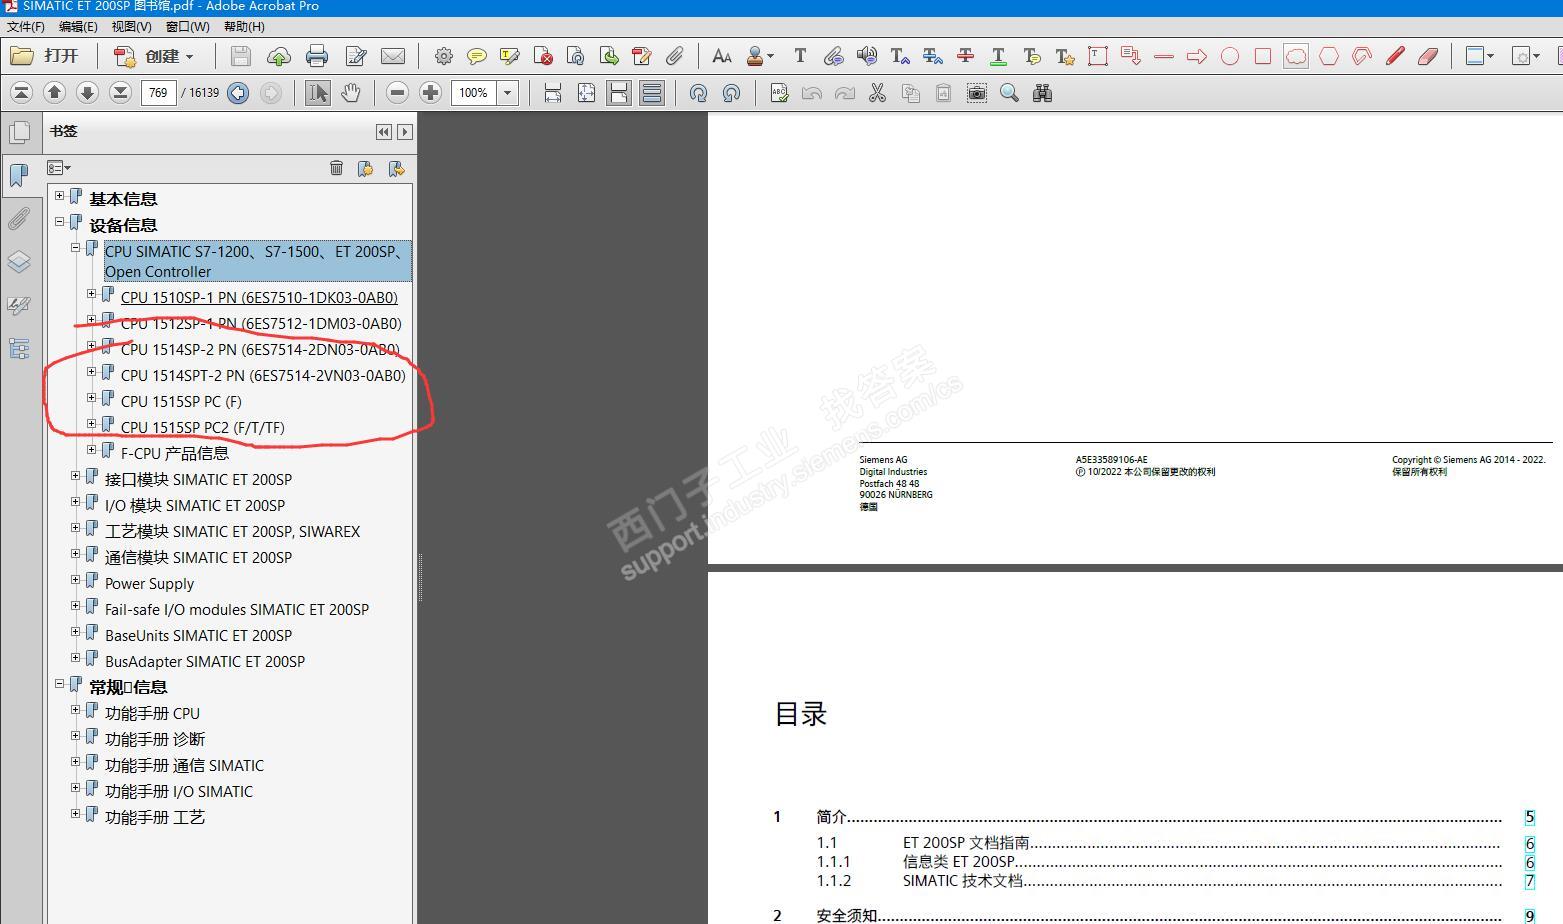Open contents entry ET 200SP 文档指南
Image resolution: width=1563 pixels, height=924 pixels.
coord(966,843)
